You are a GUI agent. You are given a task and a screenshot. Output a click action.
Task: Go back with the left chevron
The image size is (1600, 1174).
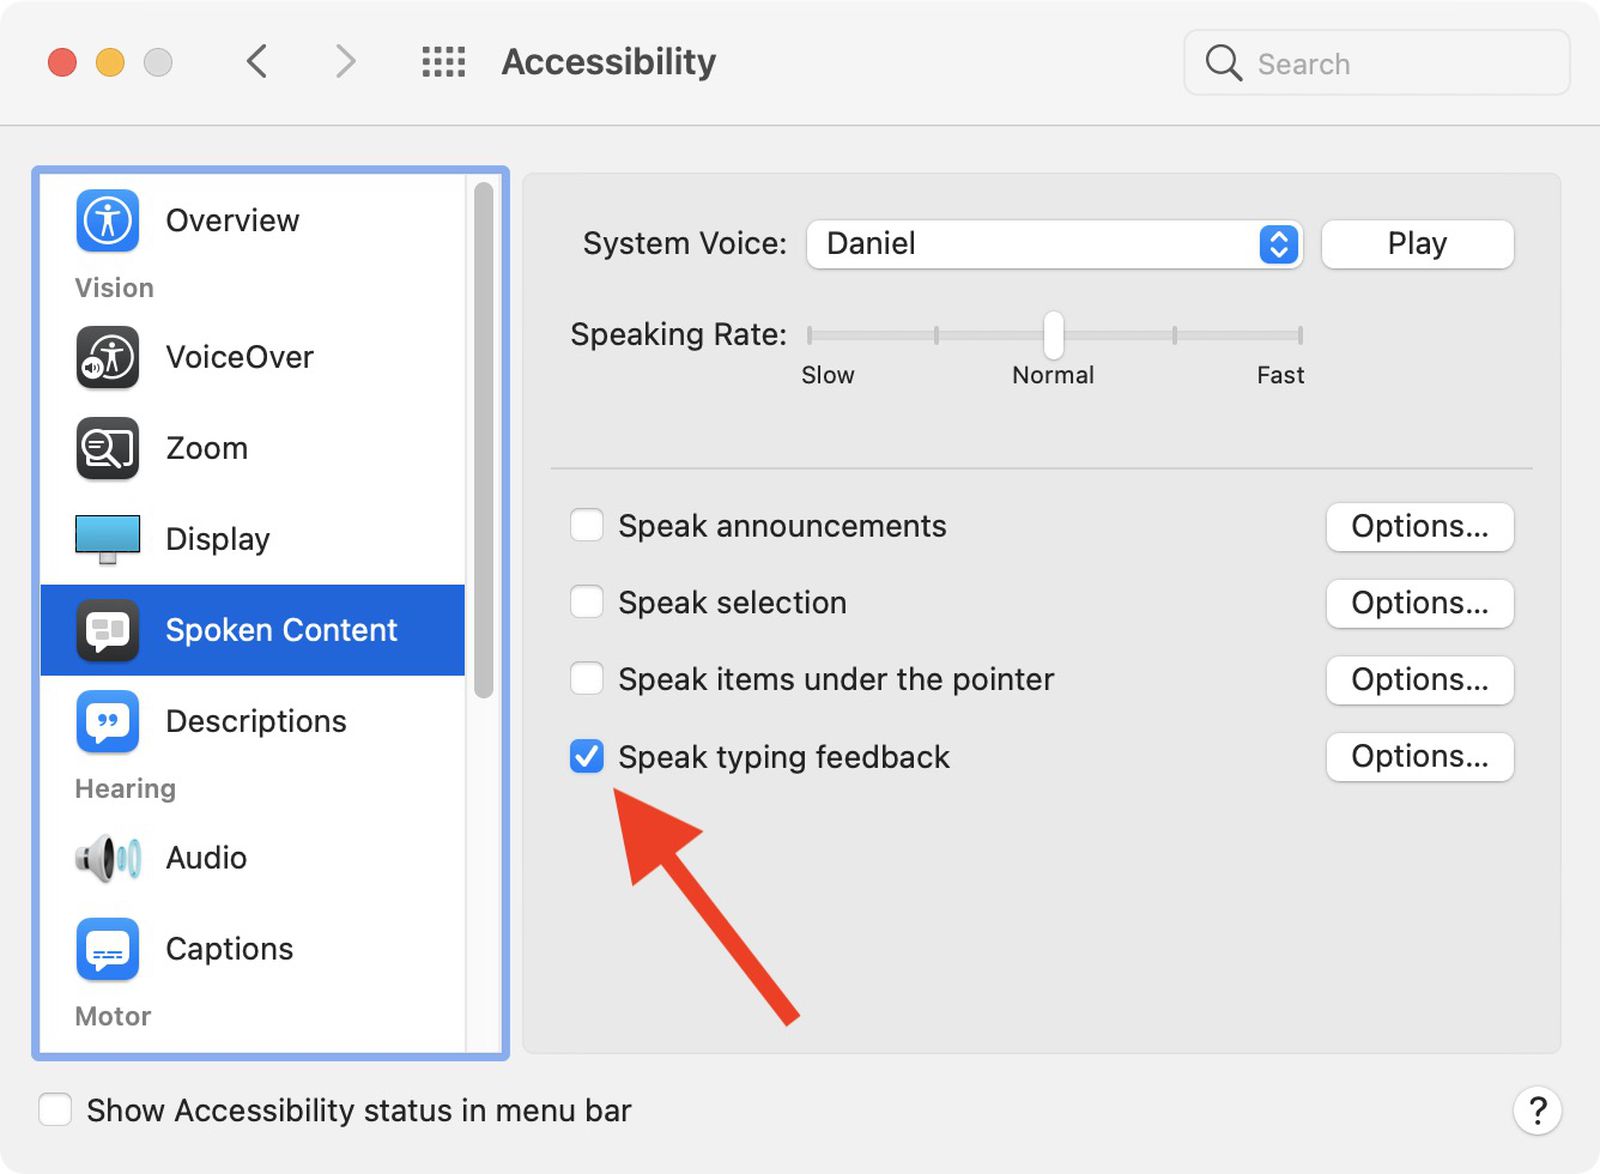coord(257,62)
